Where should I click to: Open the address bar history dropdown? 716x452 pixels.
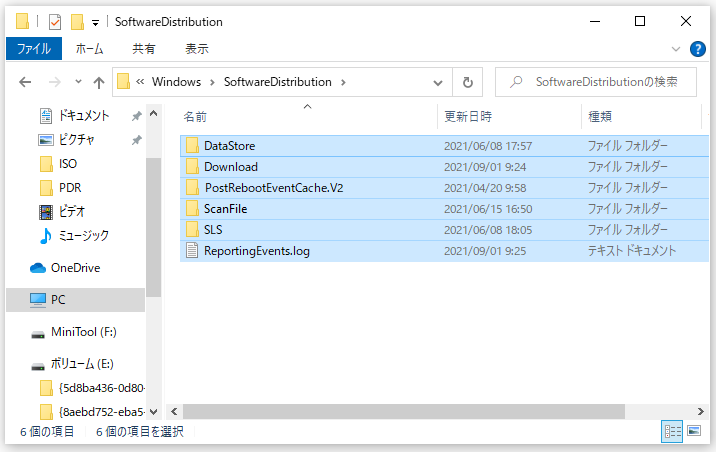[438, 83]
